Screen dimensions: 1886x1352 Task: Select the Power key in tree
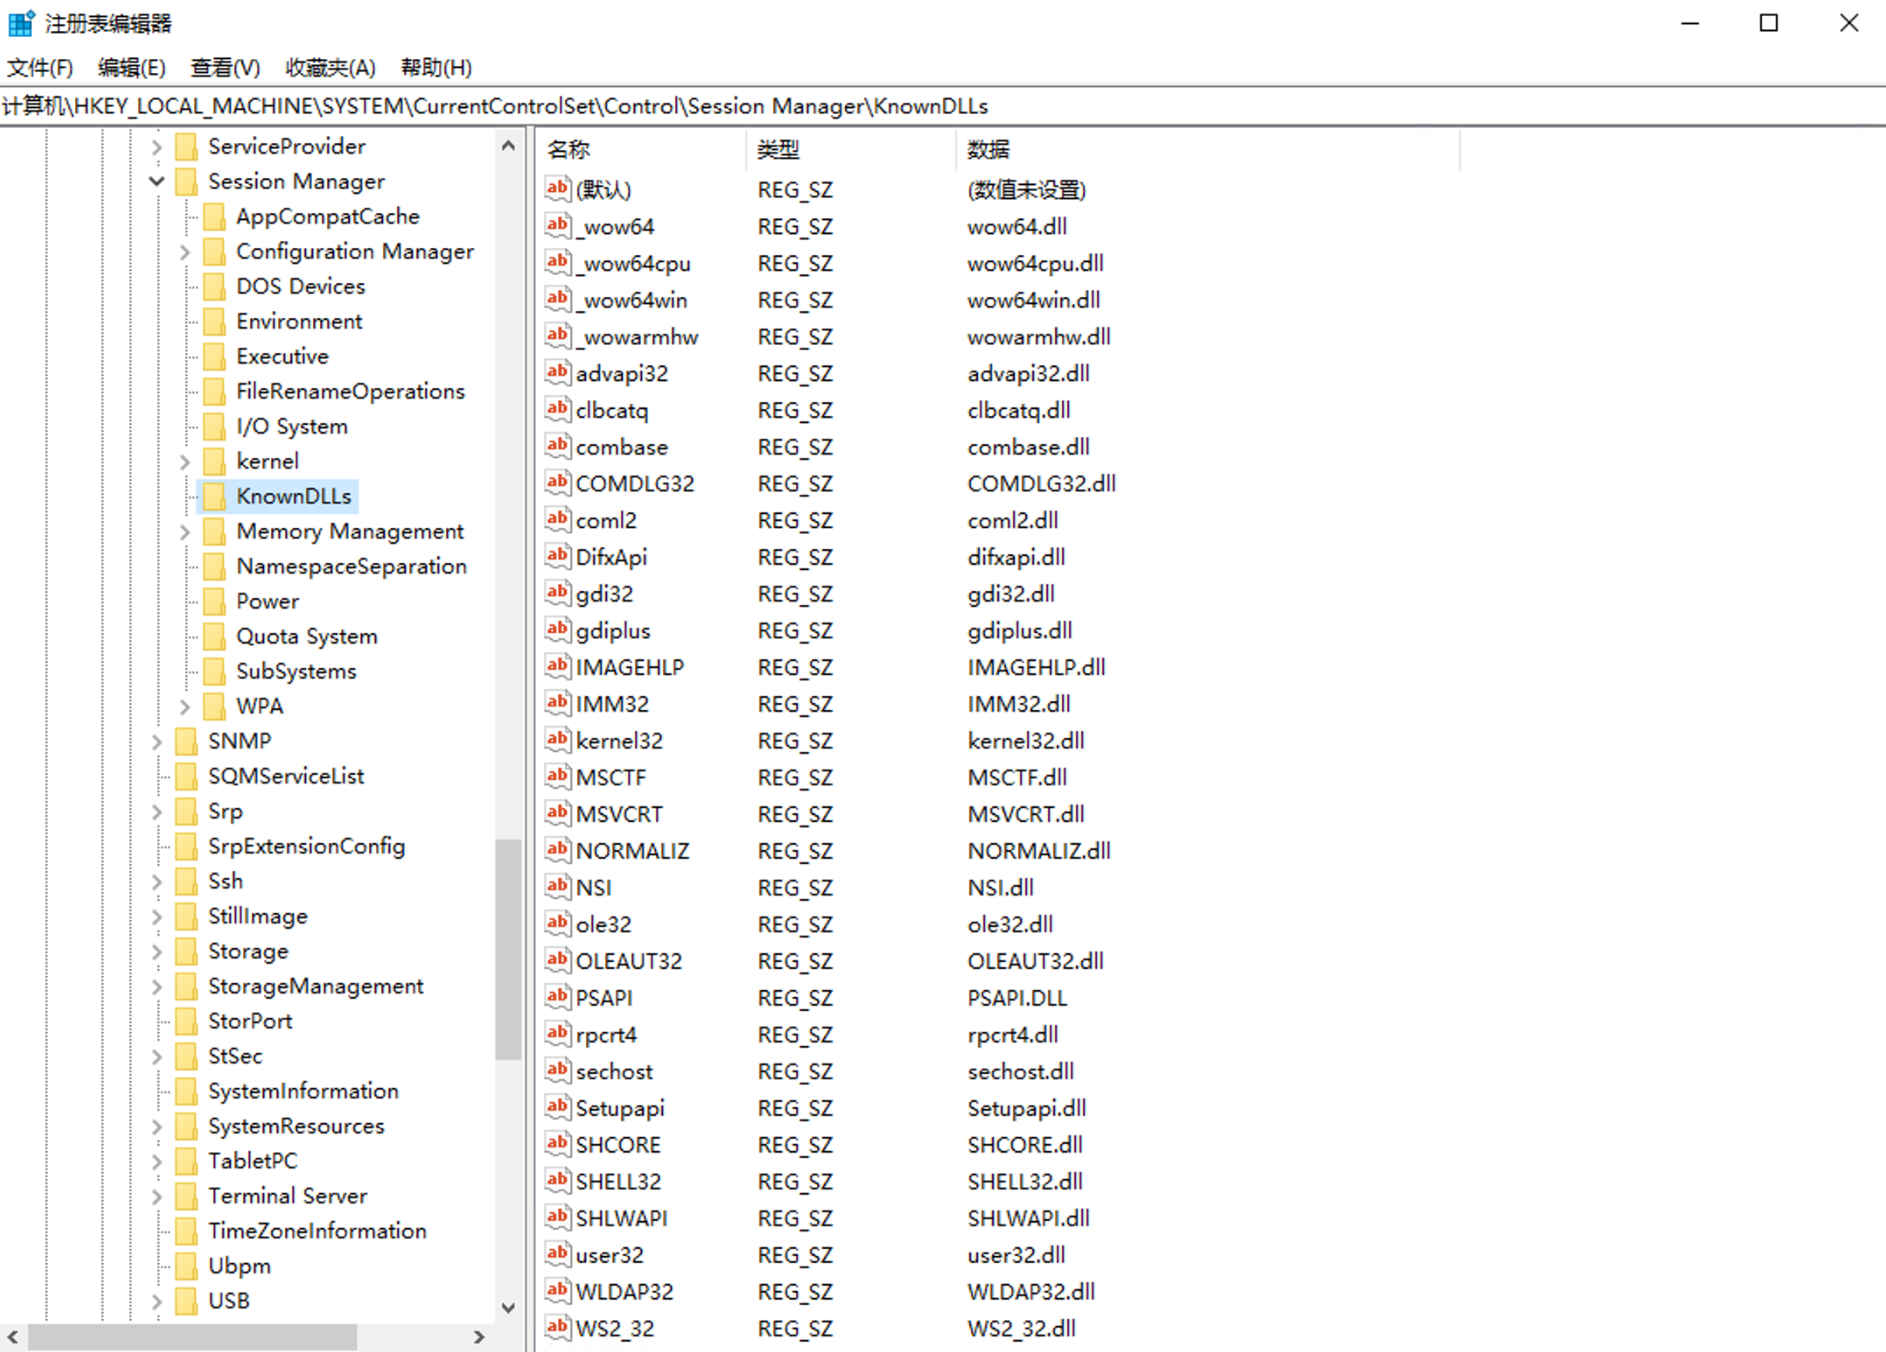[x=267, y=601]
